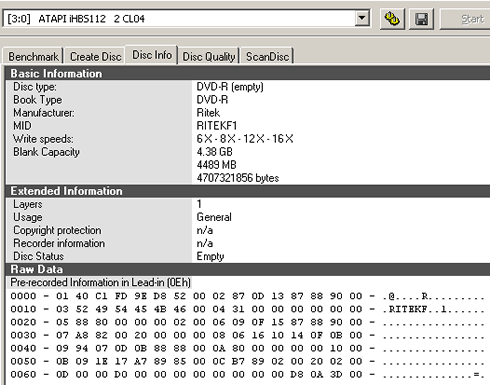Select the 'Empty' disc status value

tap(210, 256)
